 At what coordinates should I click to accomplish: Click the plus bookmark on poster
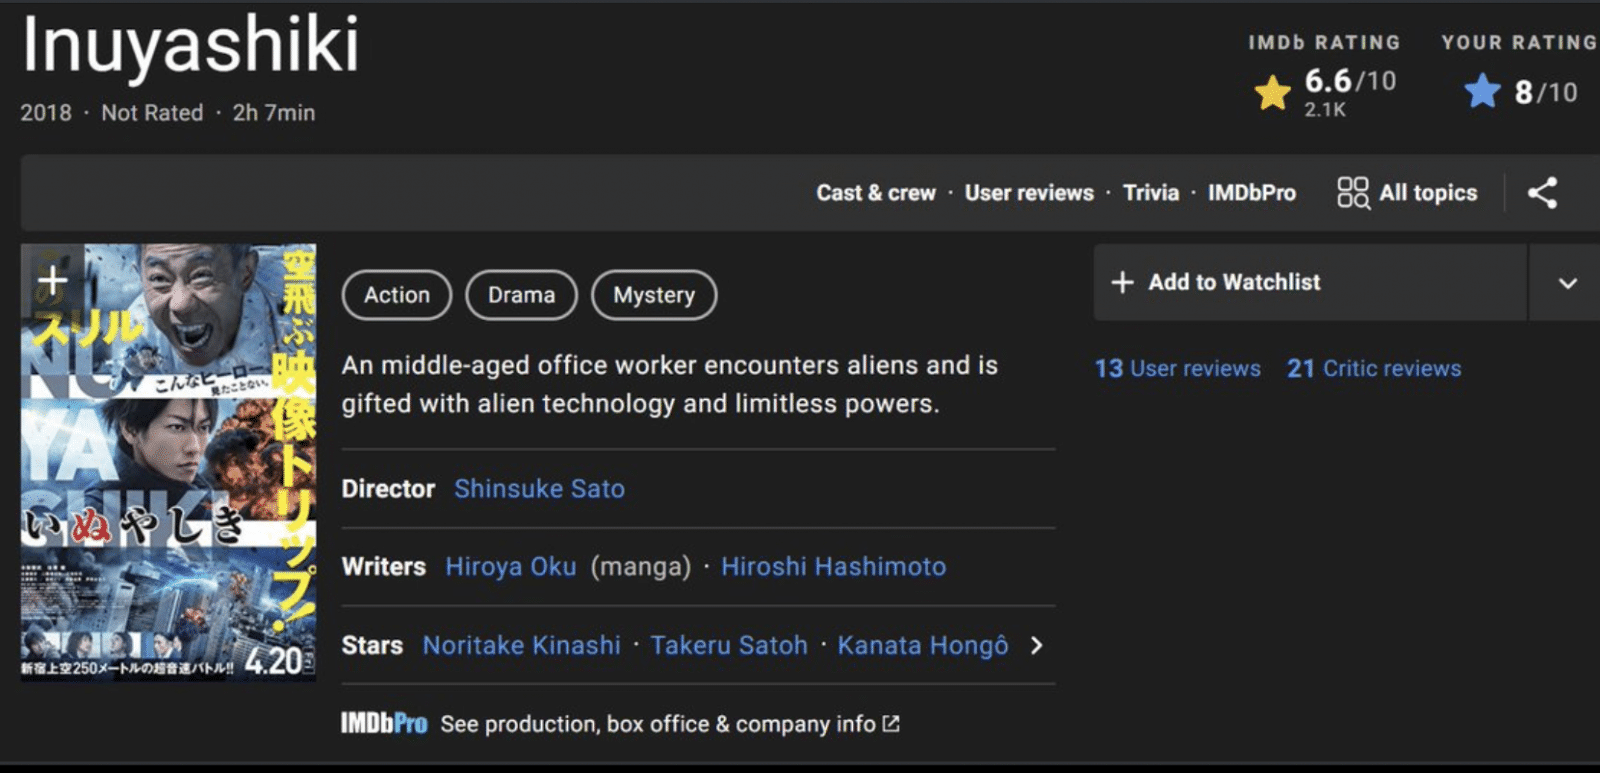[x=52, y=280]
